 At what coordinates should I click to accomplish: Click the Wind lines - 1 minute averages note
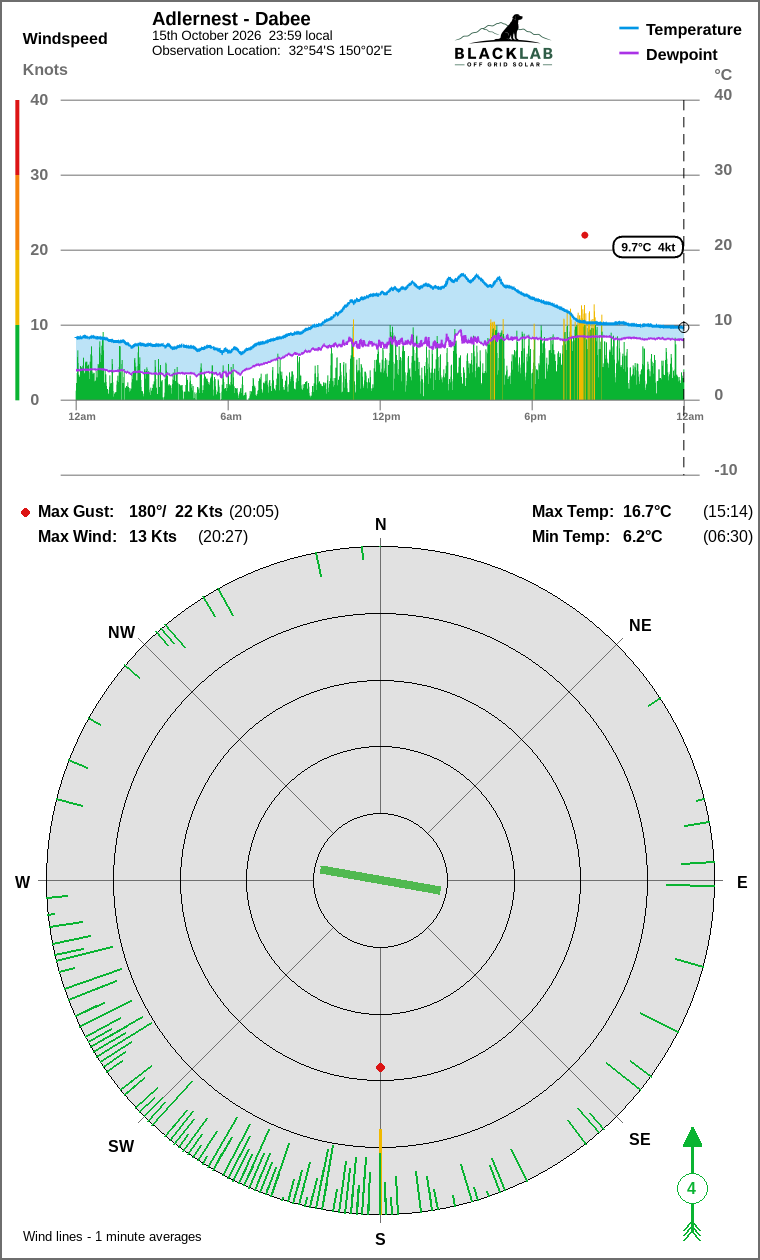113,1237
